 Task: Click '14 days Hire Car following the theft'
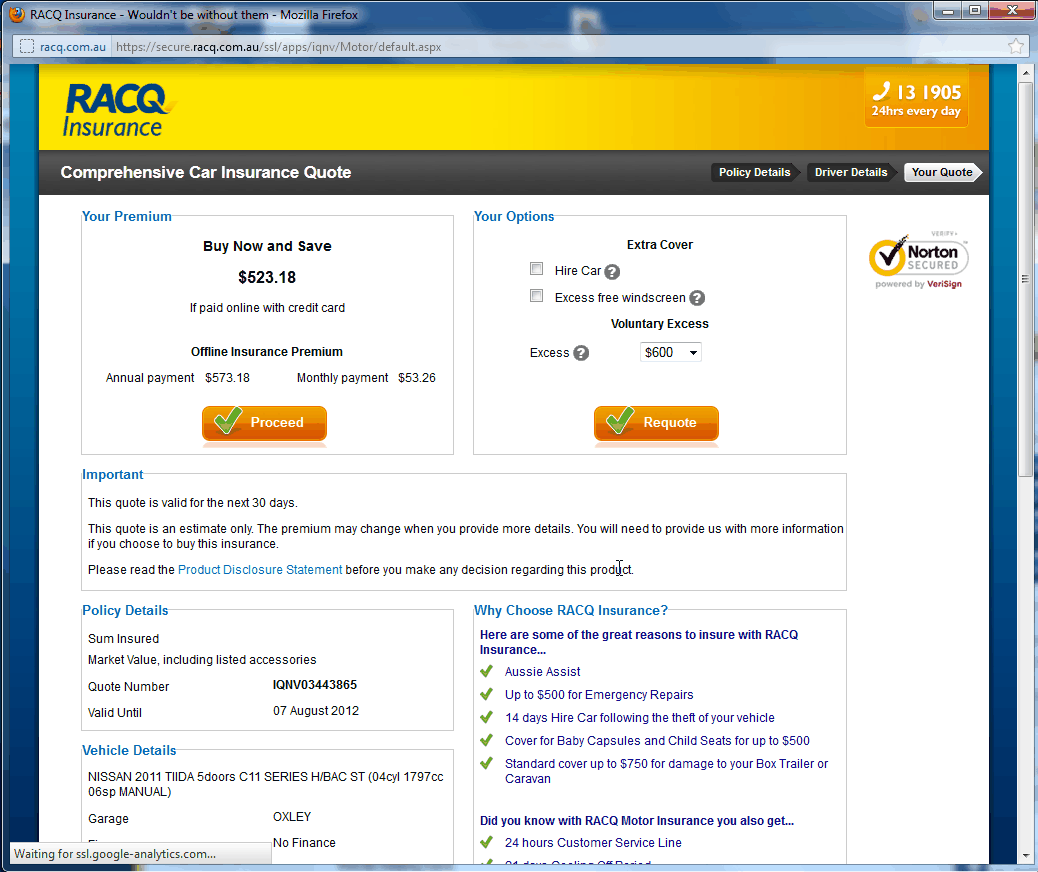[639, 718]
